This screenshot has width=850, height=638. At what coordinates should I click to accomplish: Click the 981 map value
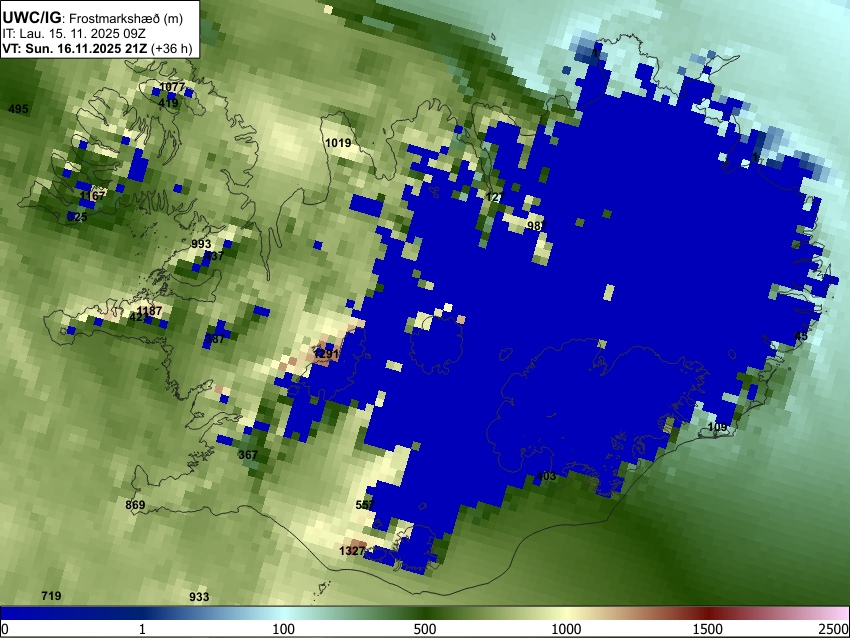point(537,225)
